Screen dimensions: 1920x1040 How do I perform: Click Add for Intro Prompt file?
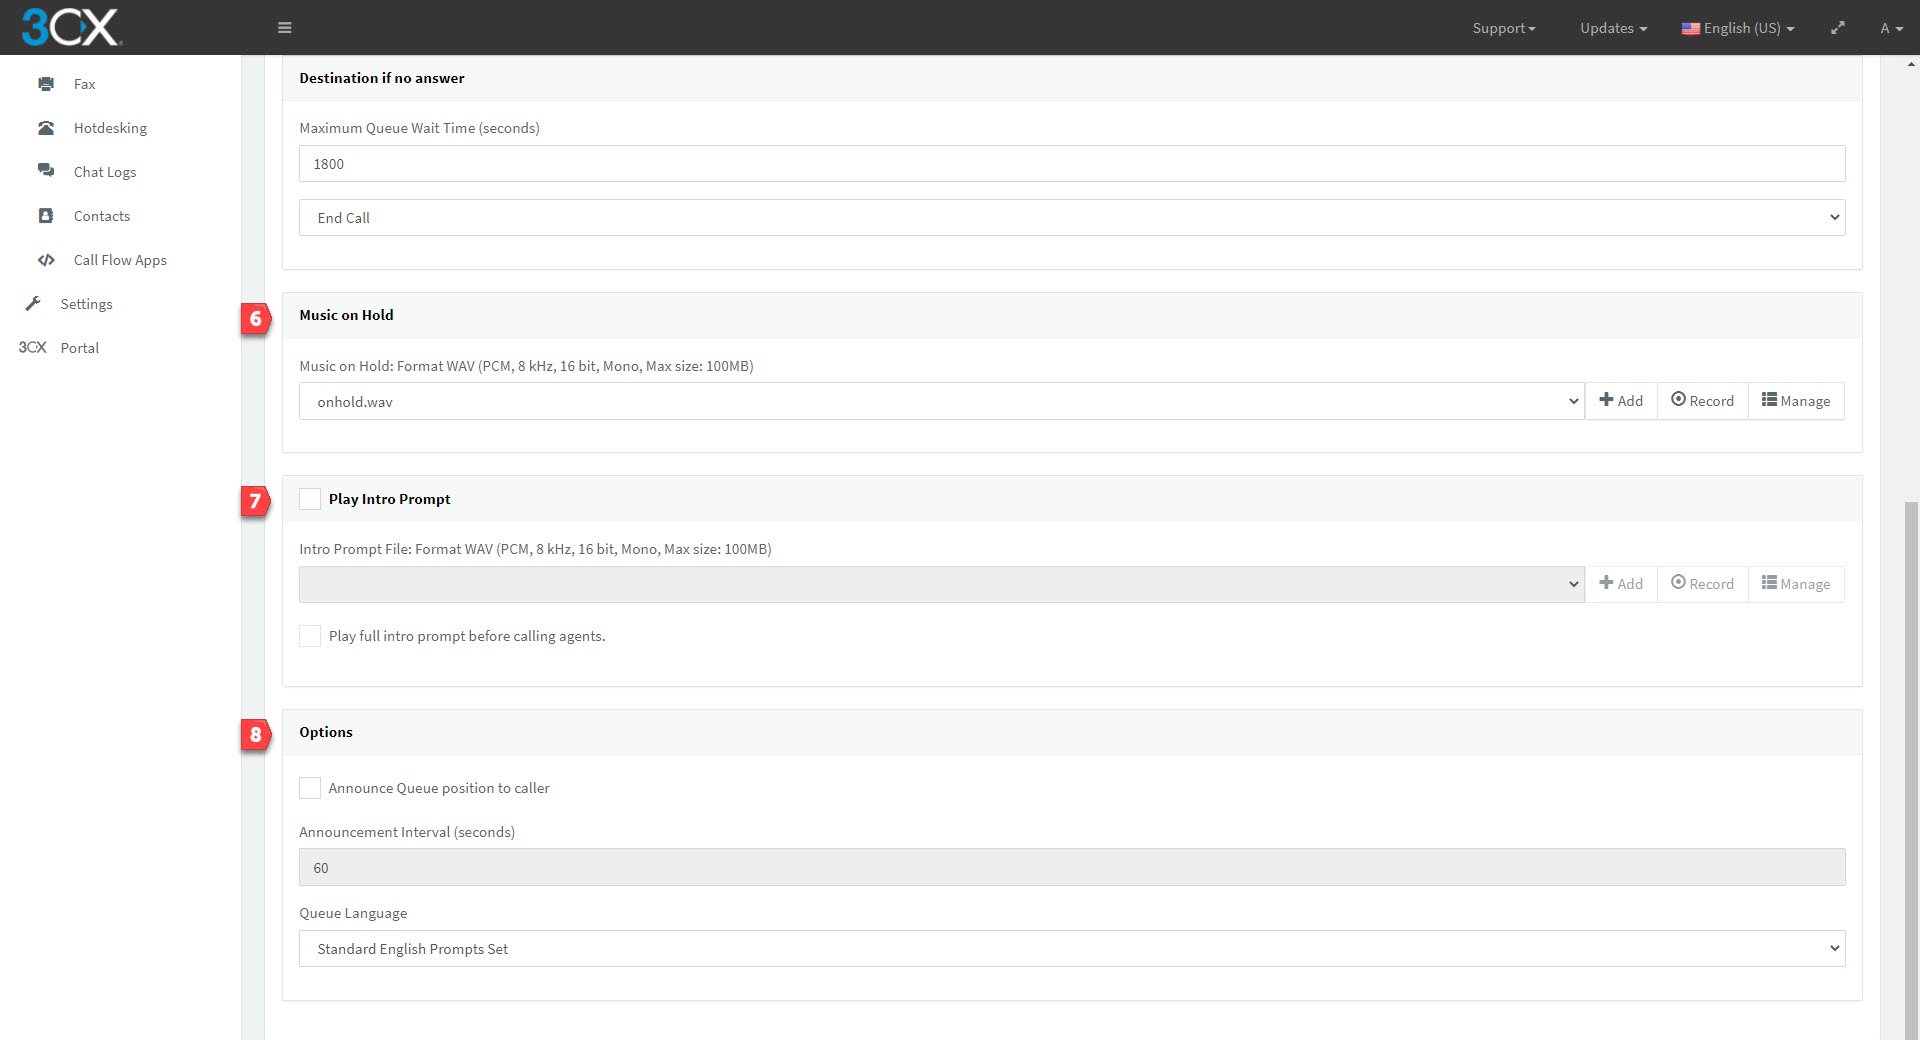[1621, 584]
